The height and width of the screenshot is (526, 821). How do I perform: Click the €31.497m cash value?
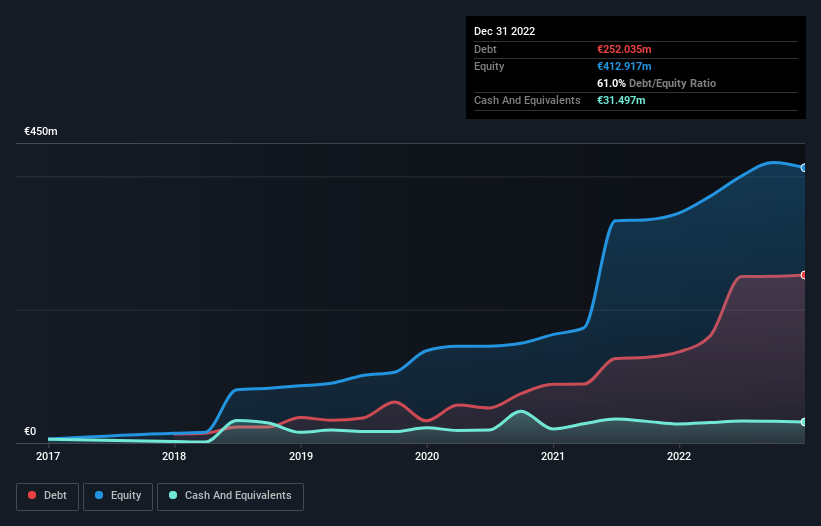[x=621, y=100]
